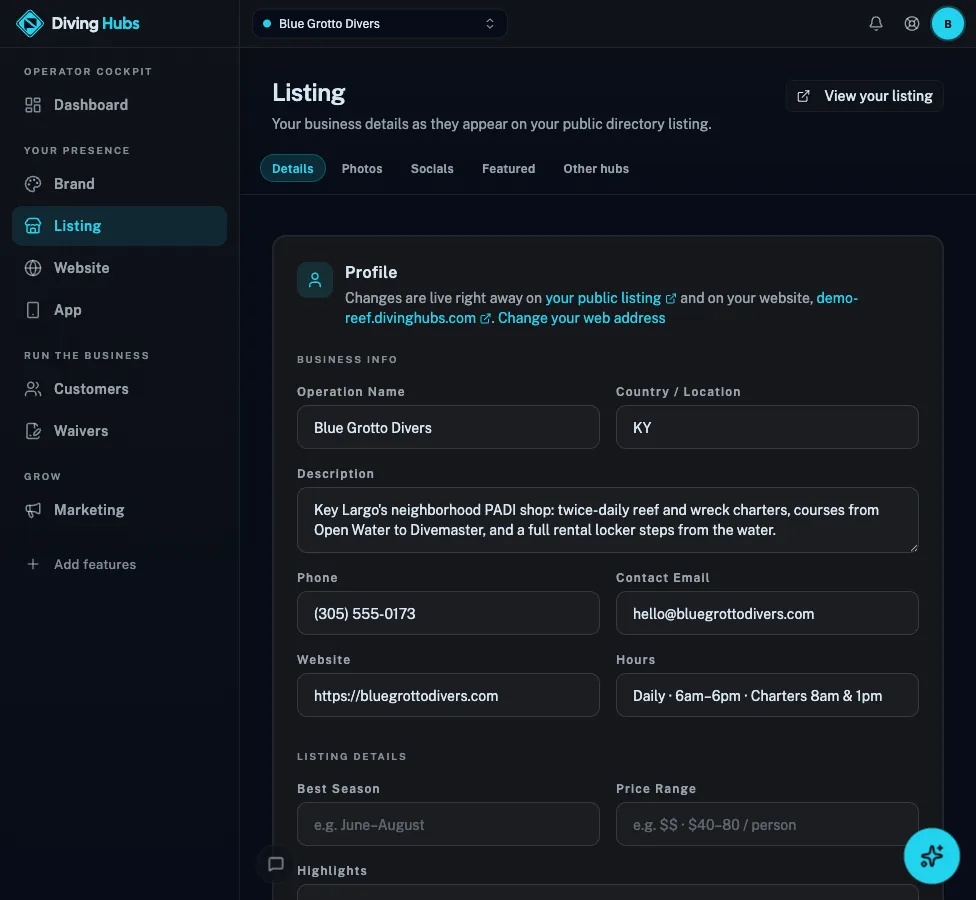976x900 pixels.
Task: Open the your public listing link
Action: [x=610, y=298]
